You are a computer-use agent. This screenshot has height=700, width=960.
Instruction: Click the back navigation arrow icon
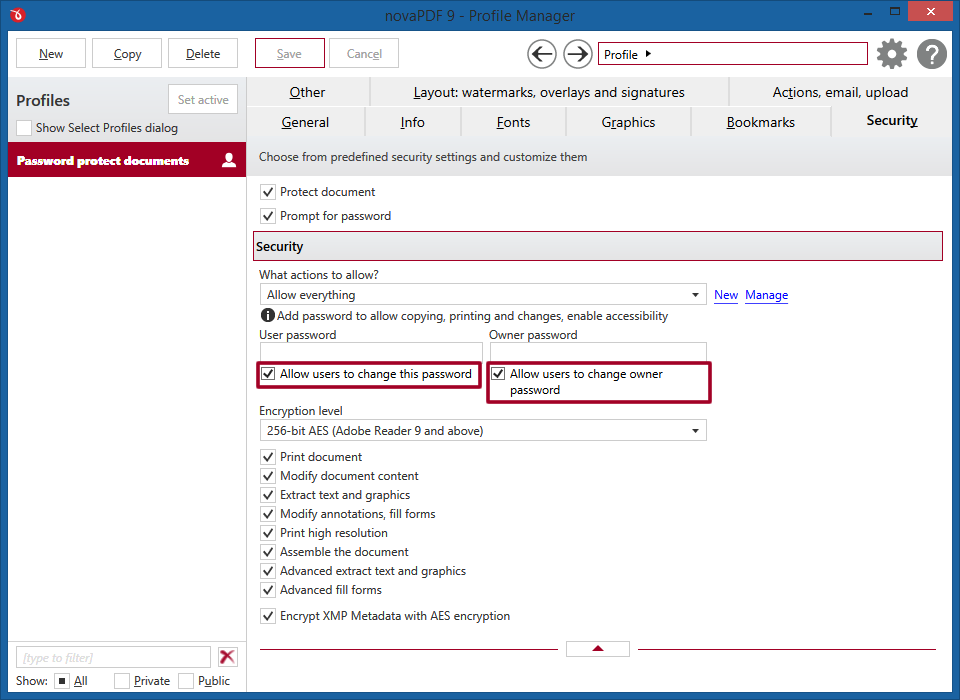(542, 55)
